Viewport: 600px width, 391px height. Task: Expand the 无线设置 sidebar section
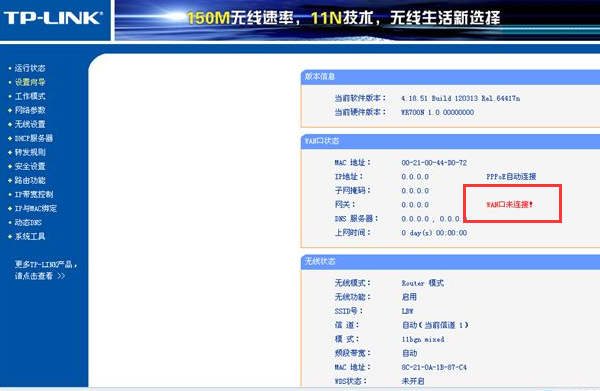pyautogui.click(x=30, y=124)
